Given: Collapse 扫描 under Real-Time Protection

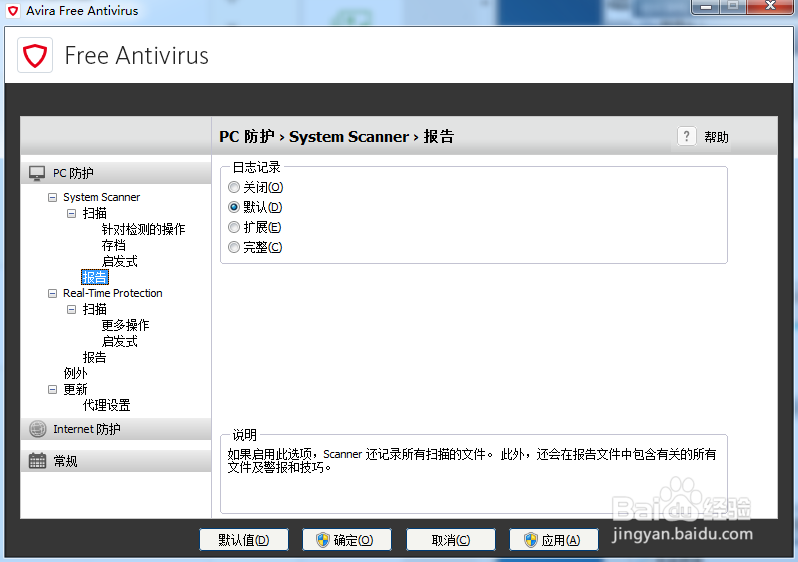Looking at the screenshot, I should tap(72, 310).
